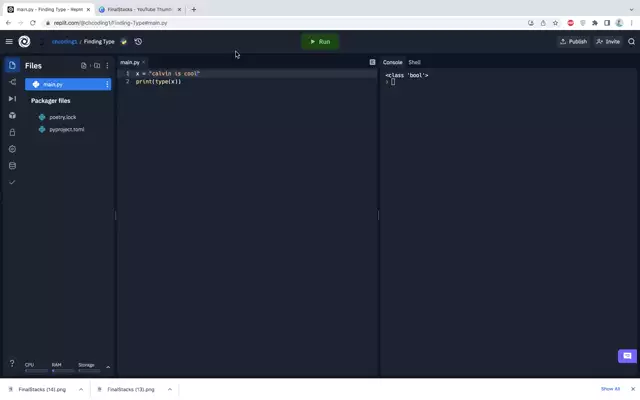Click the browser address bar
Viewport: 640px width, 400px height.
286,23
